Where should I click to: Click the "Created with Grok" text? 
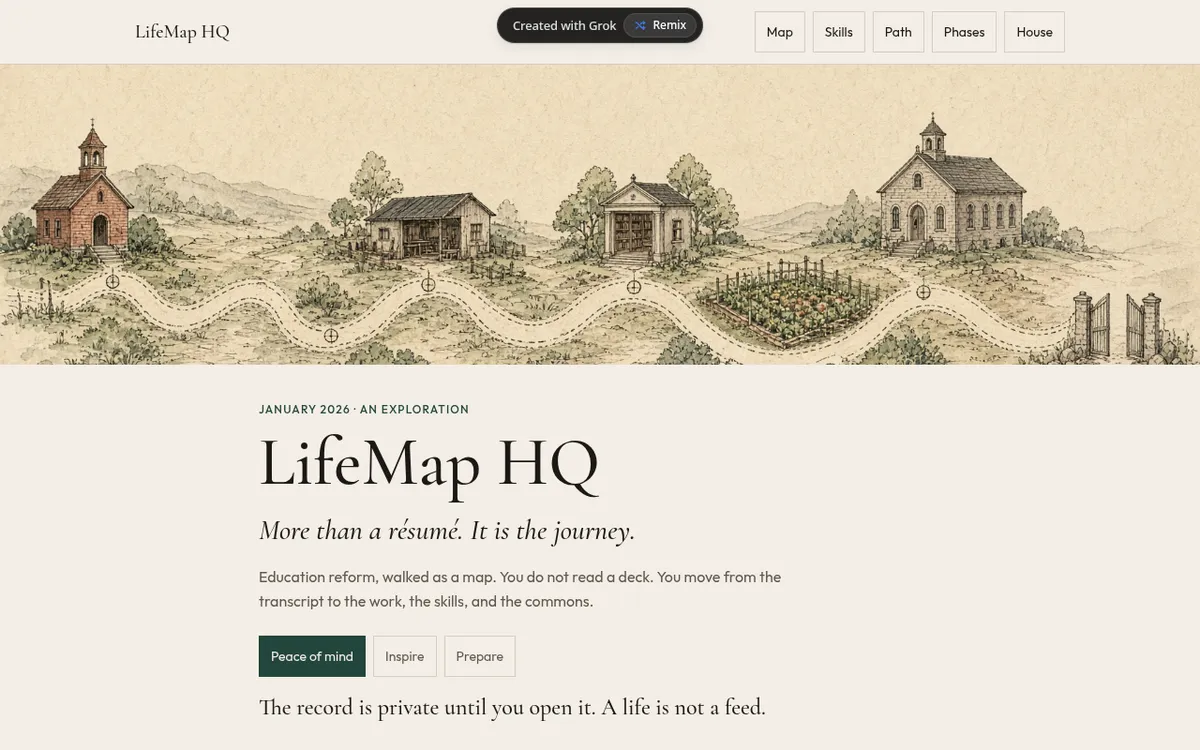[564, 26]
